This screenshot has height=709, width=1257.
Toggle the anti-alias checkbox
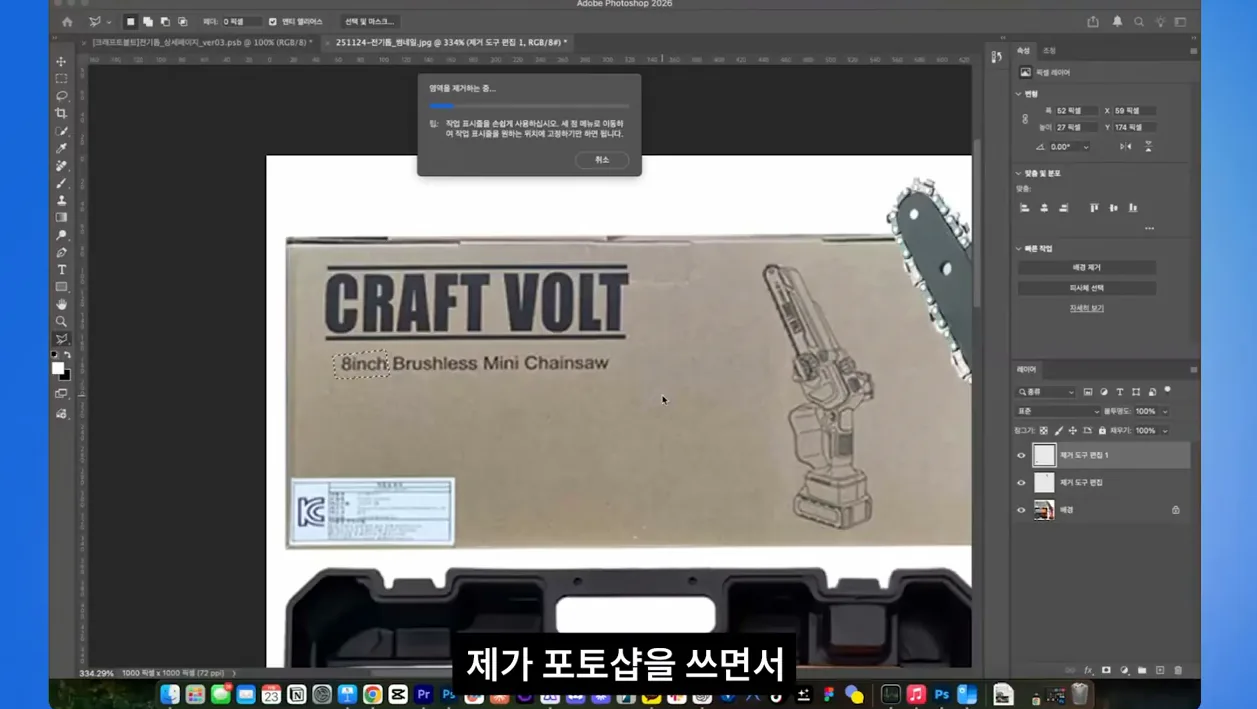click(273, 21)
